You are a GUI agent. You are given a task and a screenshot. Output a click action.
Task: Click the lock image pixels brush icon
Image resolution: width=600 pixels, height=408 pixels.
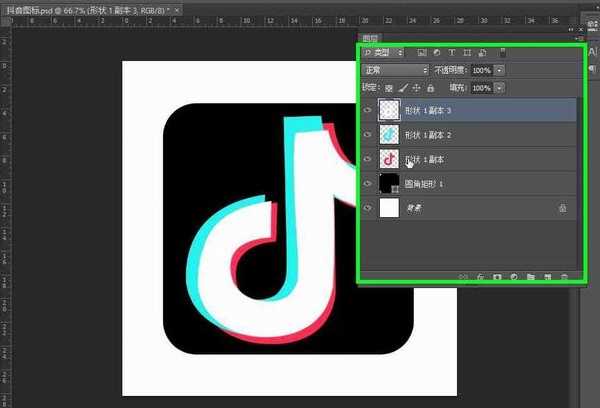click(x=402, y=89)
